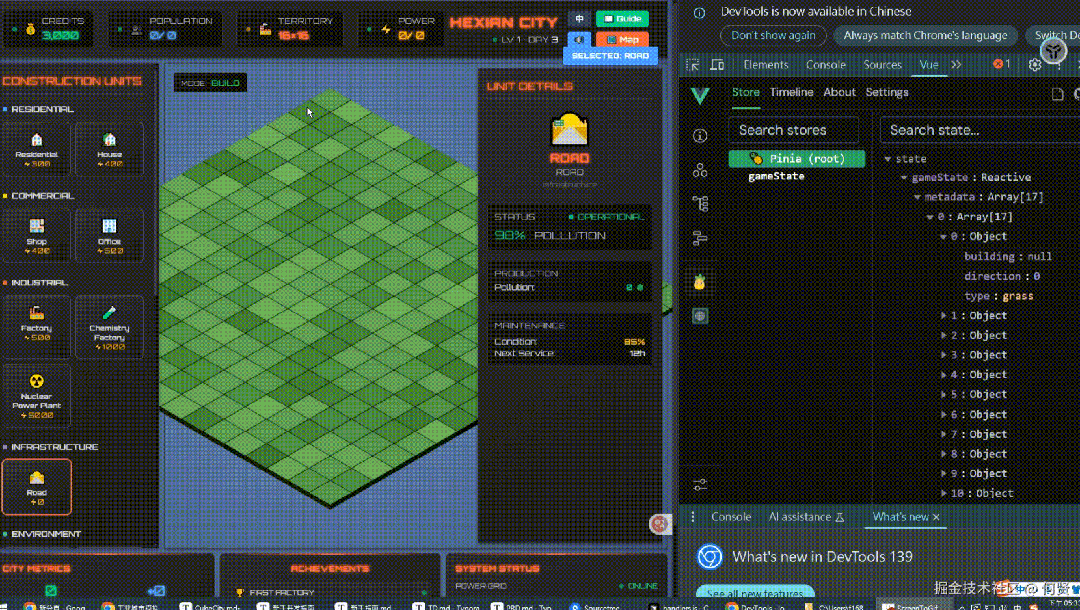Select the Road infrastructure unit
Image resolution: width=1080 pixels, height=610 pixels.
(37, 487)
